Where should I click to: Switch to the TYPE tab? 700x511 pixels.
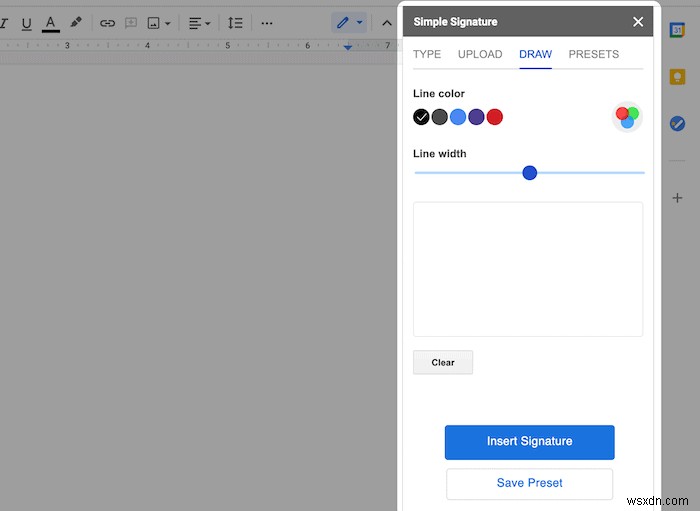click(x=427, y=54)
